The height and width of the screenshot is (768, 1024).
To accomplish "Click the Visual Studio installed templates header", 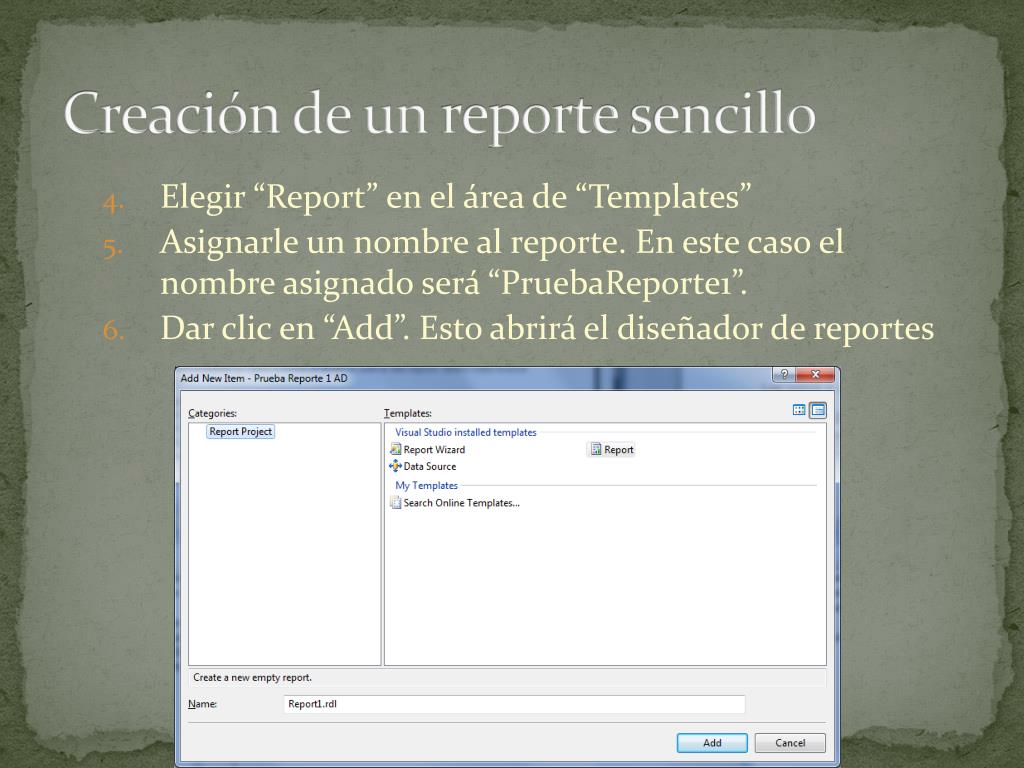I will coord(466,432).
